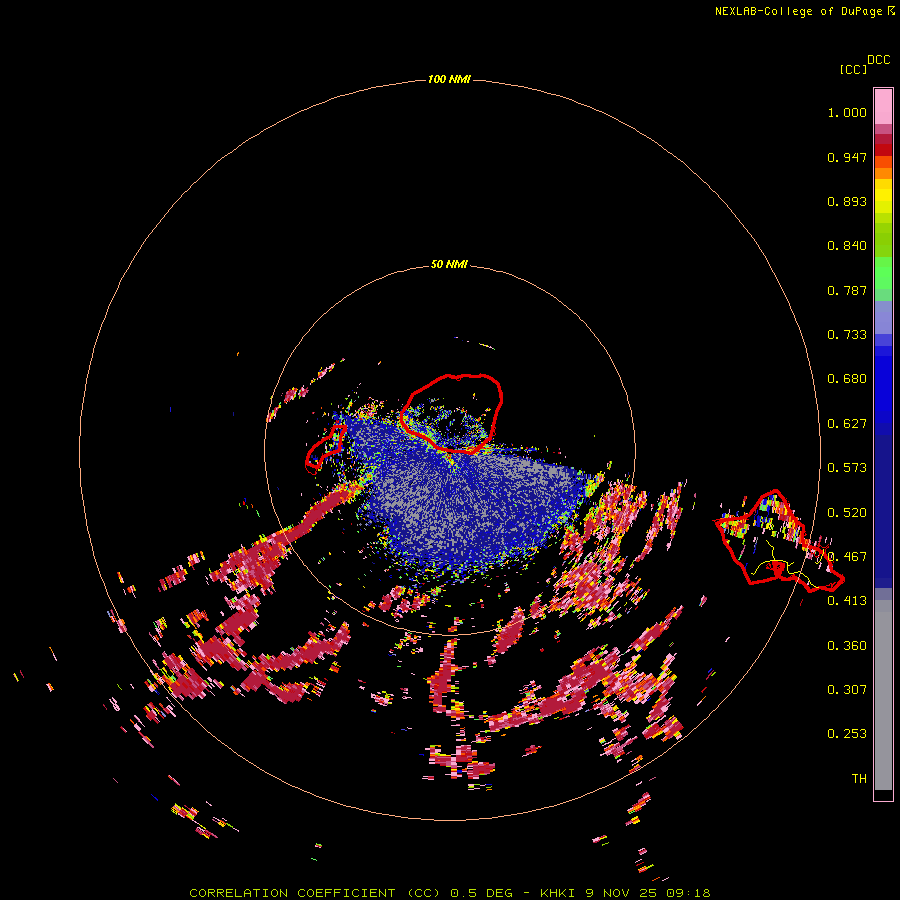Click the 0.253 scale value
The height and width of the screenshot is (900, 900).
click(x=847, y=734)
